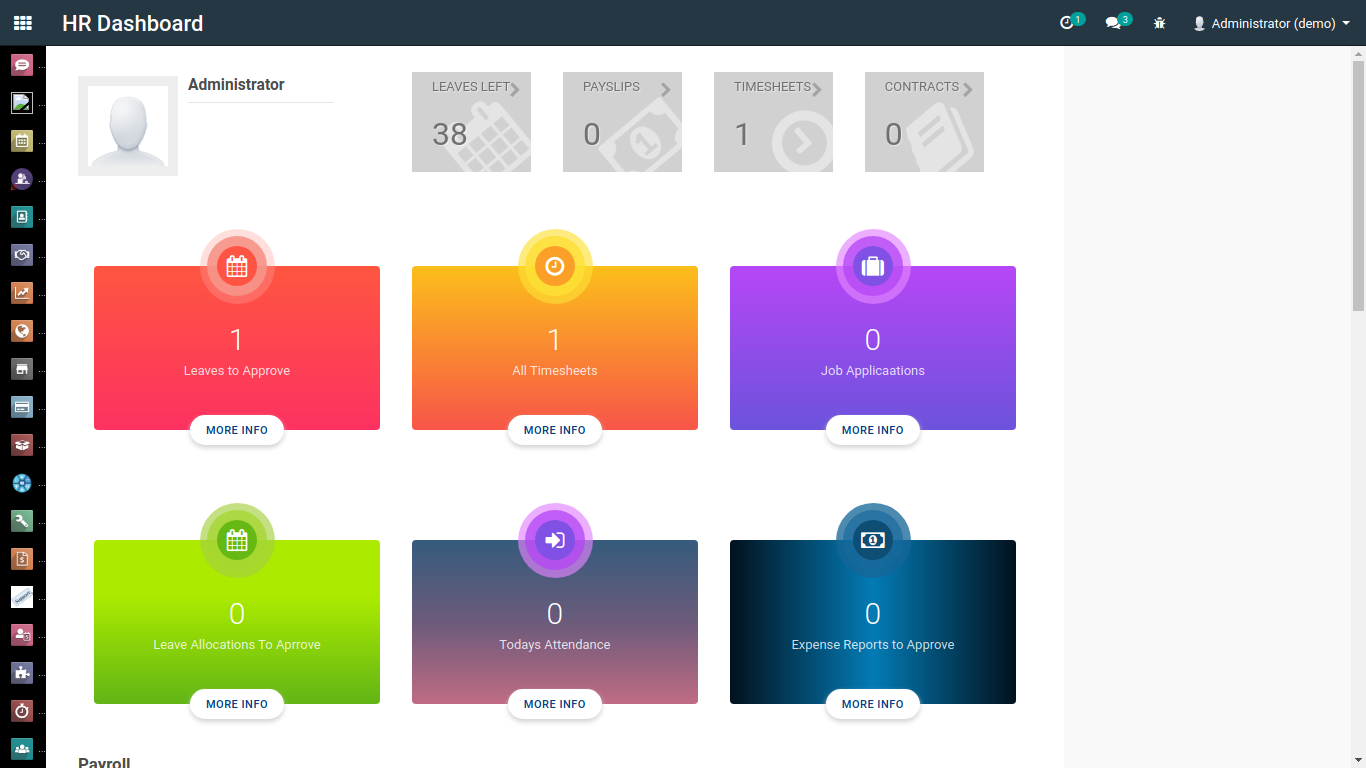Open the Timesheets stat tile
Screen dimensions: 1366x768
tap(773, 122)
